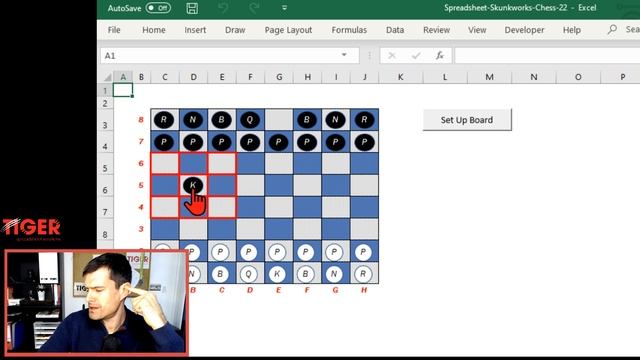The image size is (640, 360).
Task: Click the black queen piece on rank 8
Action: [250, 120]
